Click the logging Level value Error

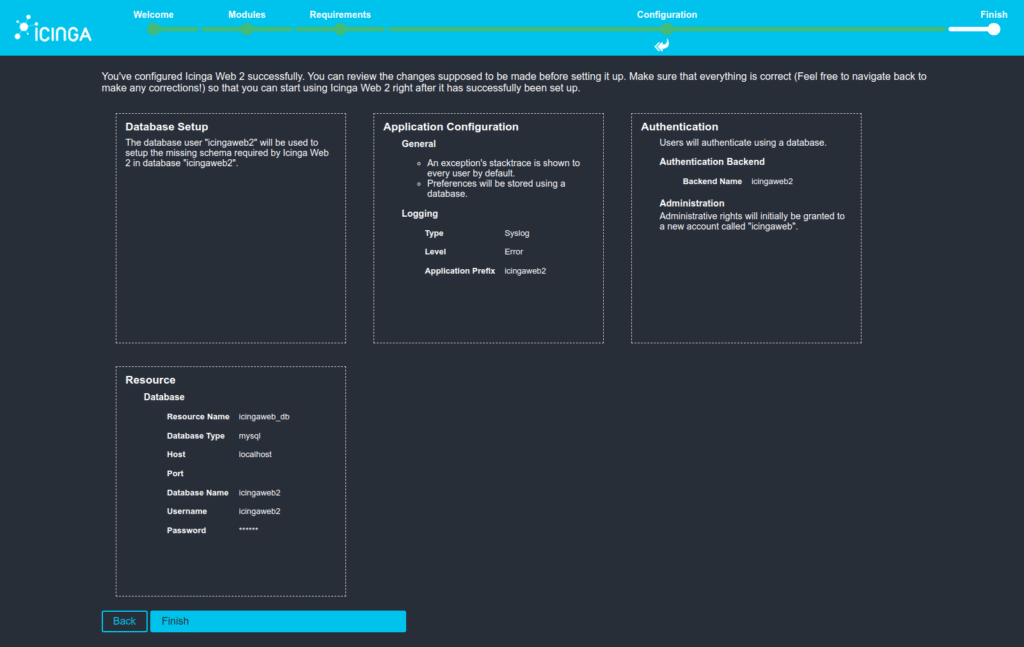pos(513,251)
